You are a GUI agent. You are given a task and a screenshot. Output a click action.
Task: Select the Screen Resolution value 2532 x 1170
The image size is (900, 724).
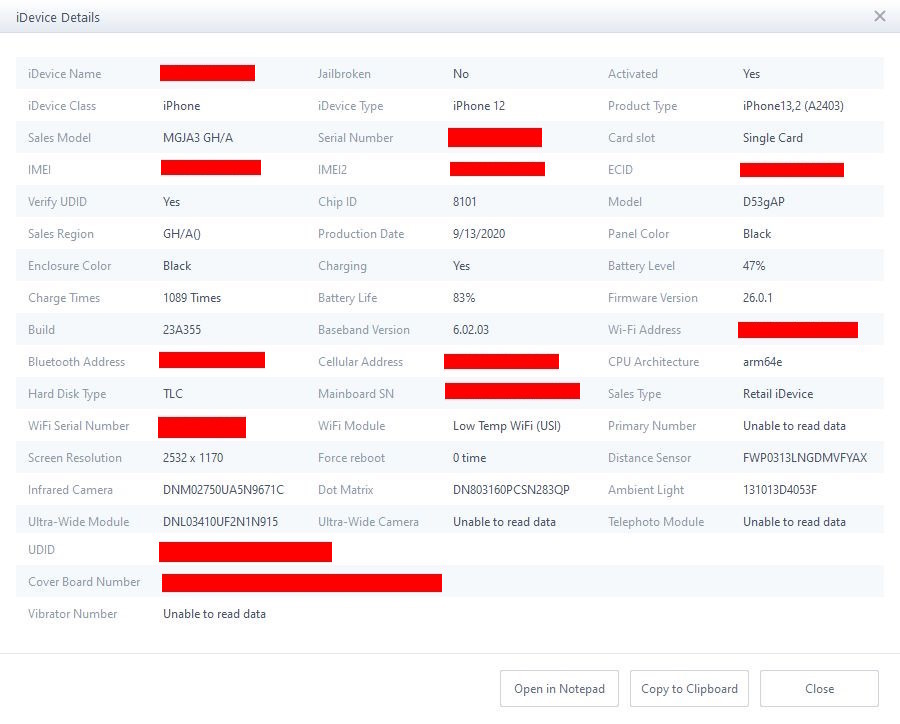193,458
